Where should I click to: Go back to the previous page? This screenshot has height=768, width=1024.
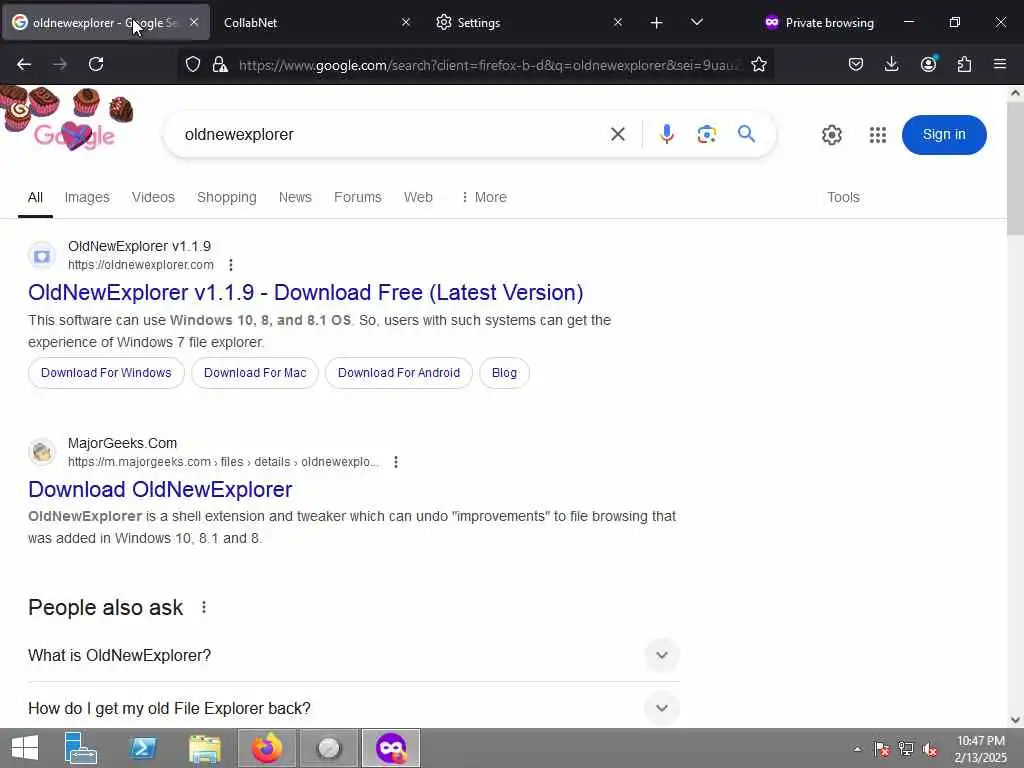tap(24, 64)
